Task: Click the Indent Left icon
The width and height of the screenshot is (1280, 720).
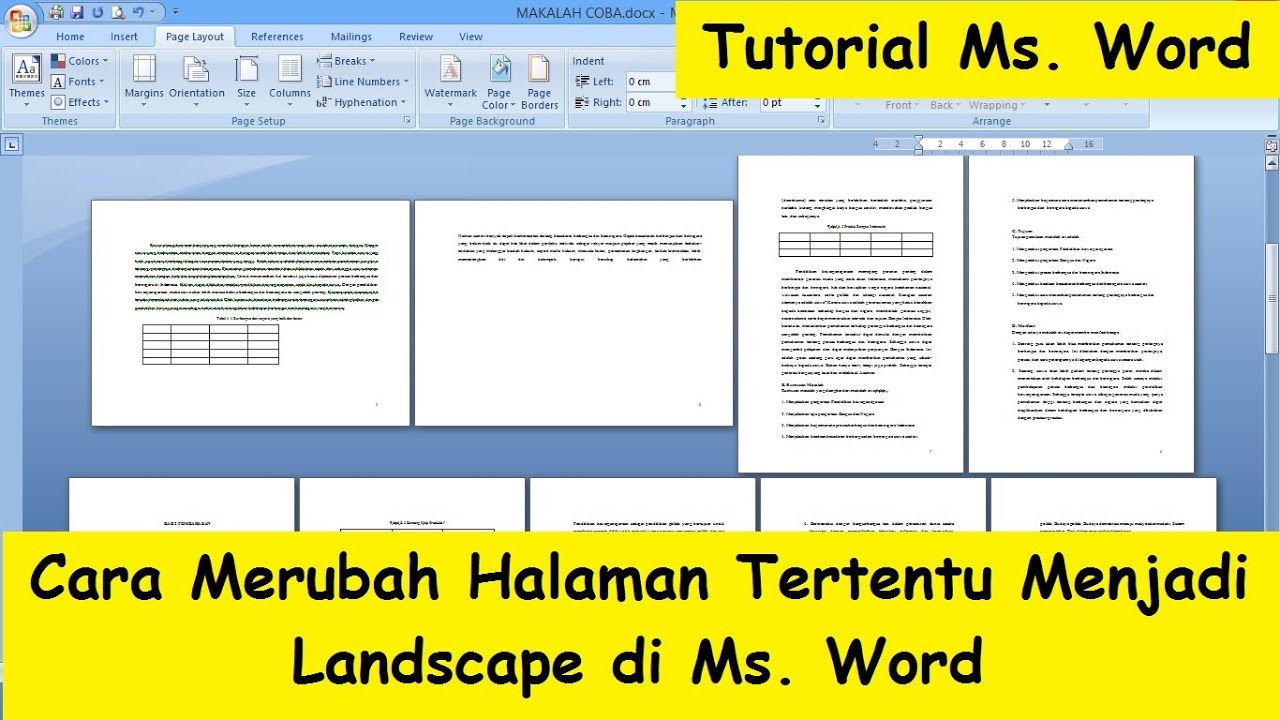Action: (x=581, y=82)
